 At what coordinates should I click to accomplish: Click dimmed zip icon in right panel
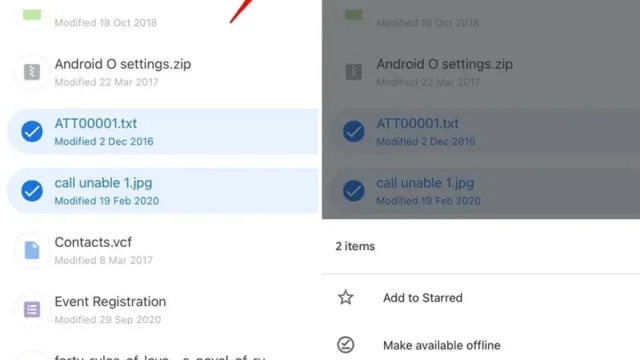tap(353, 72)
